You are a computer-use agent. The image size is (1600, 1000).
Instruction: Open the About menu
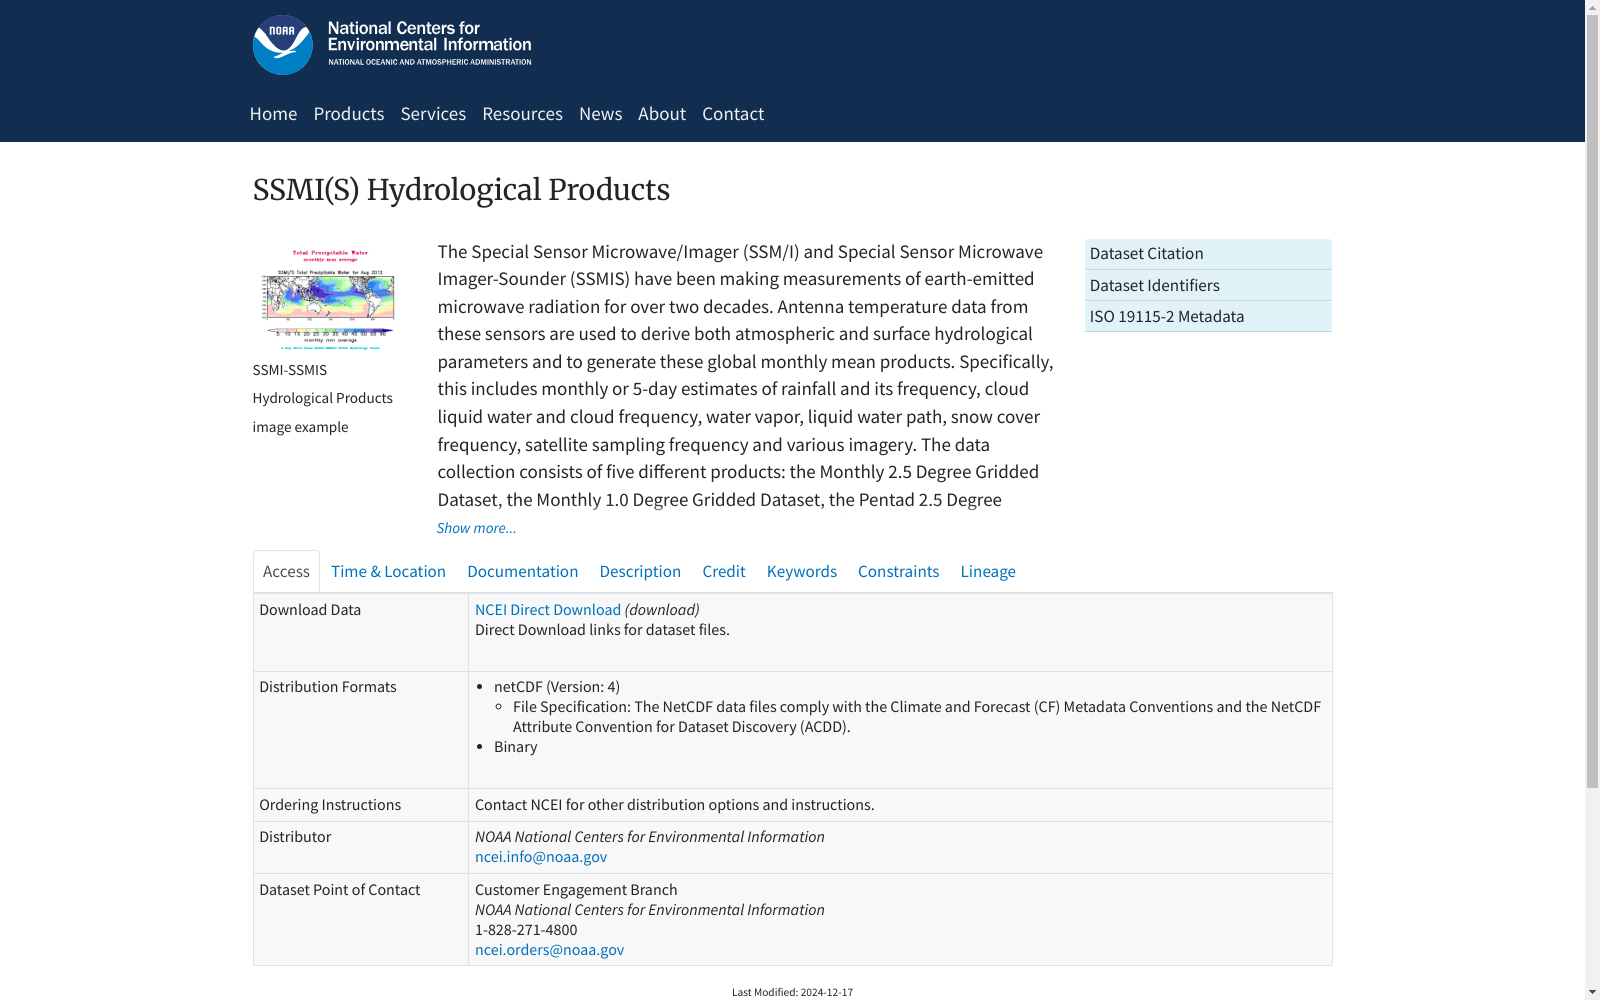pos(662,114)
